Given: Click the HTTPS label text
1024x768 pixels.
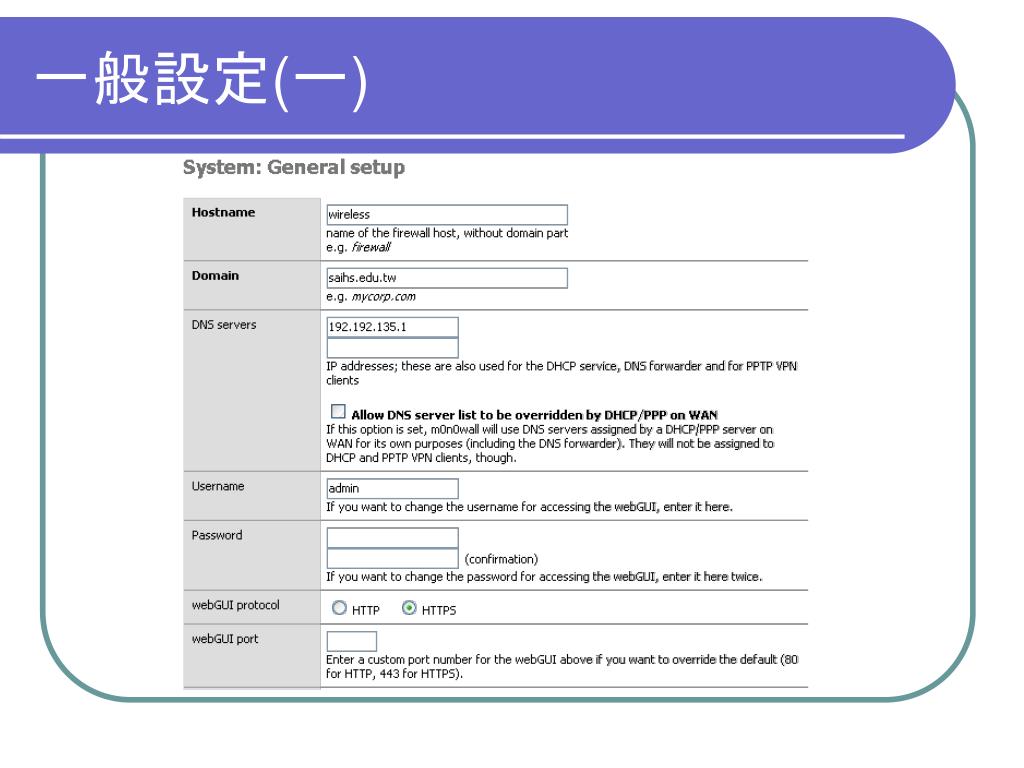Looking at the screenshot, I should 439,610.
